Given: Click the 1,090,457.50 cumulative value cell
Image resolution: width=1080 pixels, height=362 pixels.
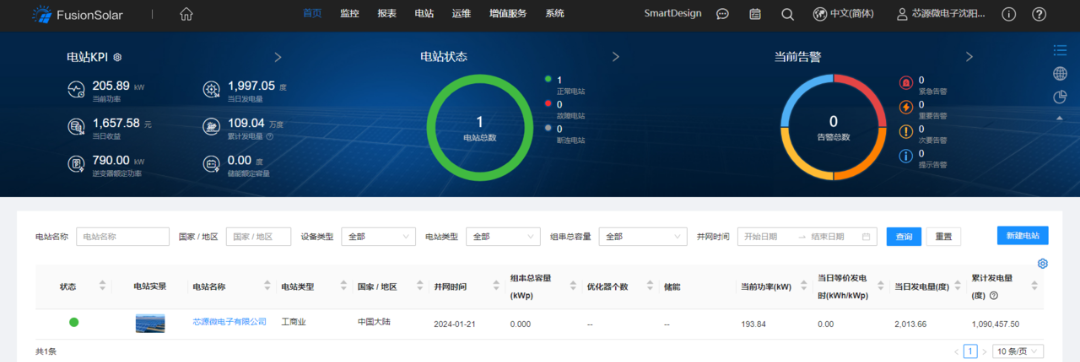Looking at the screenshot, I should 995,323.
